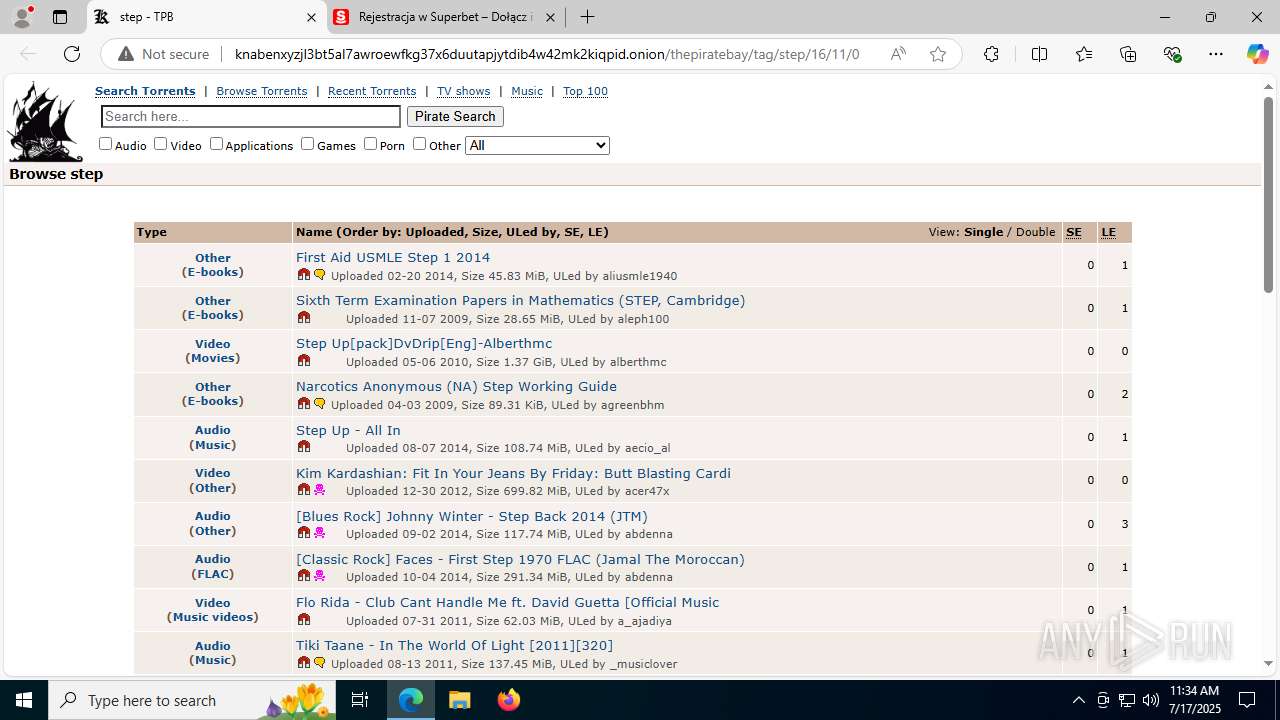Open Copilot icon in Edge
1280x720 pixels.
pyautogui.click(x=1257, y=54)
